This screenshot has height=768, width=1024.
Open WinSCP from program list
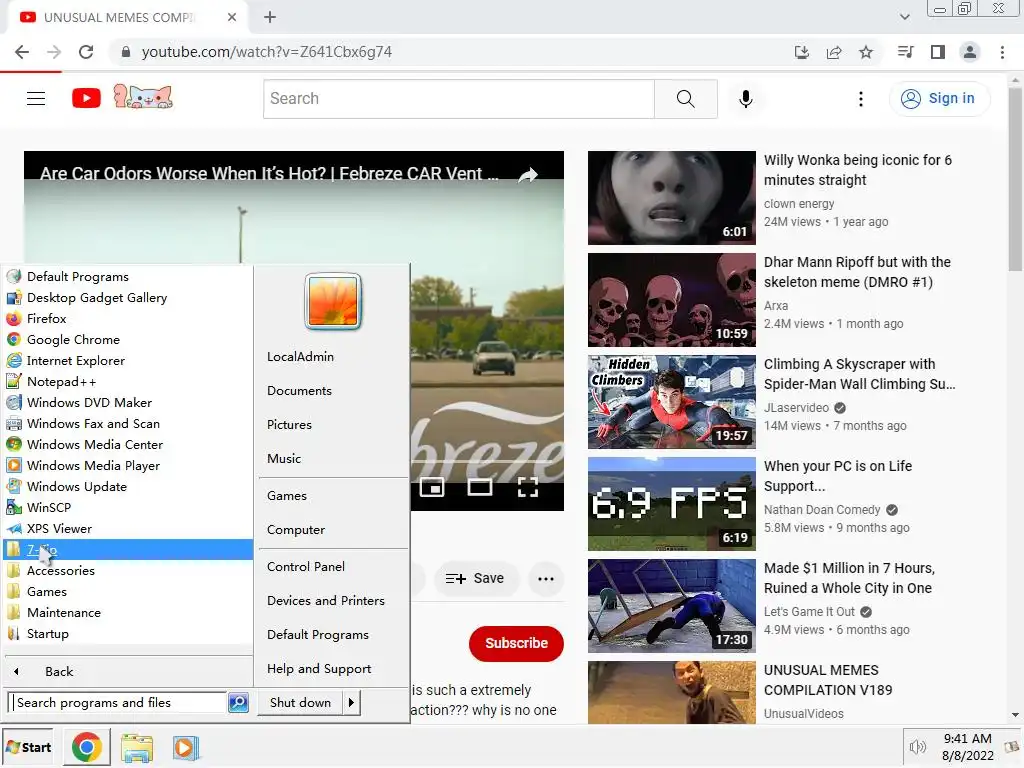tap(128, 507)
